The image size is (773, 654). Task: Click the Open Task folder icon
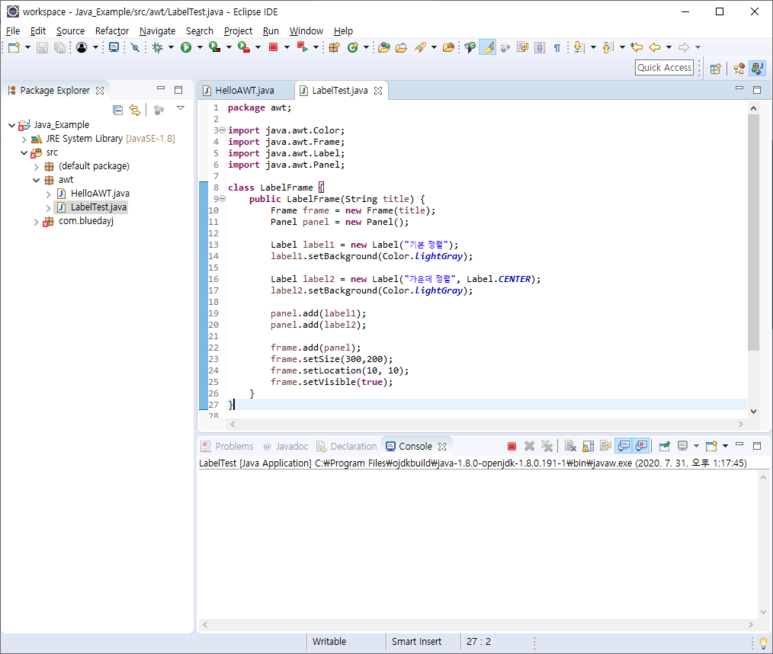click(x=401, y=47)
